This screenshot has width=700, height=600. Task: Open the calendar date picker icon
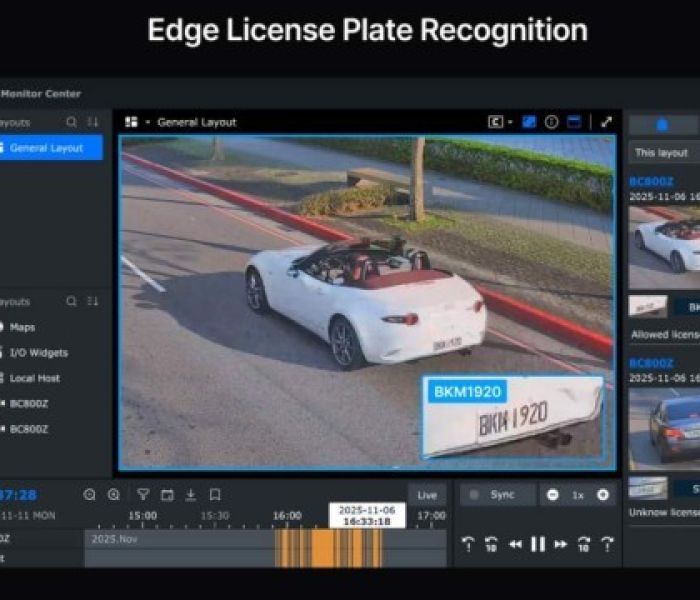[x=167, y=494]
